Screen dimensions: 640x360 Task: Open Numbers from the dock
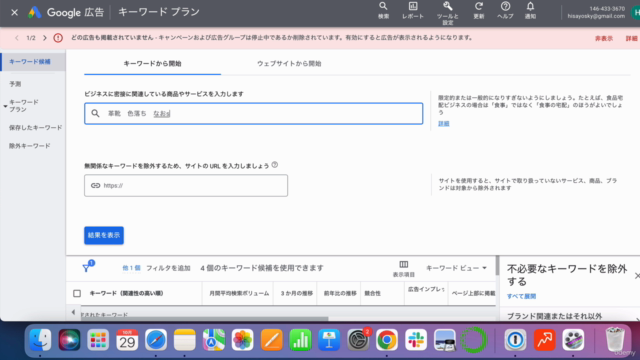(300, 340)
